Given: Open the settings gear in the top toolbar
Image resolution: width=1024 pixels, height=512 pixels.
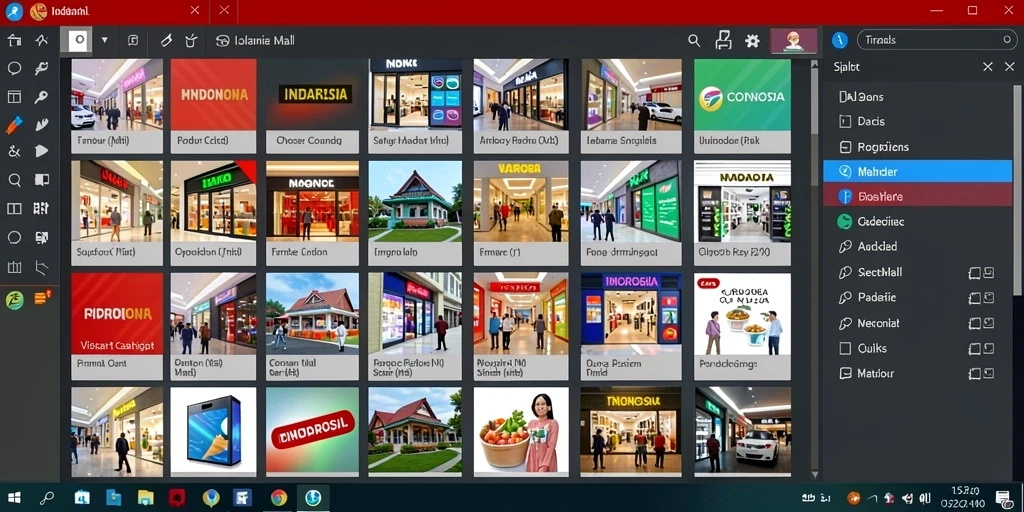Looking at the screenshot, I should (752, 40).
